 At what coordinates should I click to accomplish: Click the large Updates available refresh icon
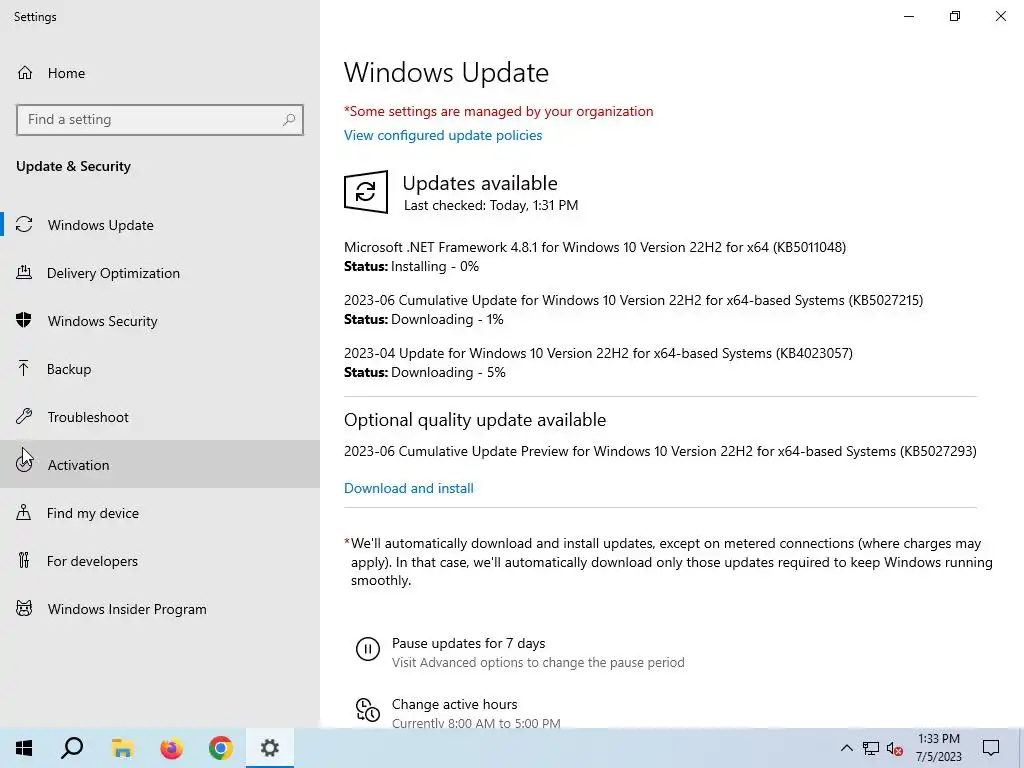[366, 192]
